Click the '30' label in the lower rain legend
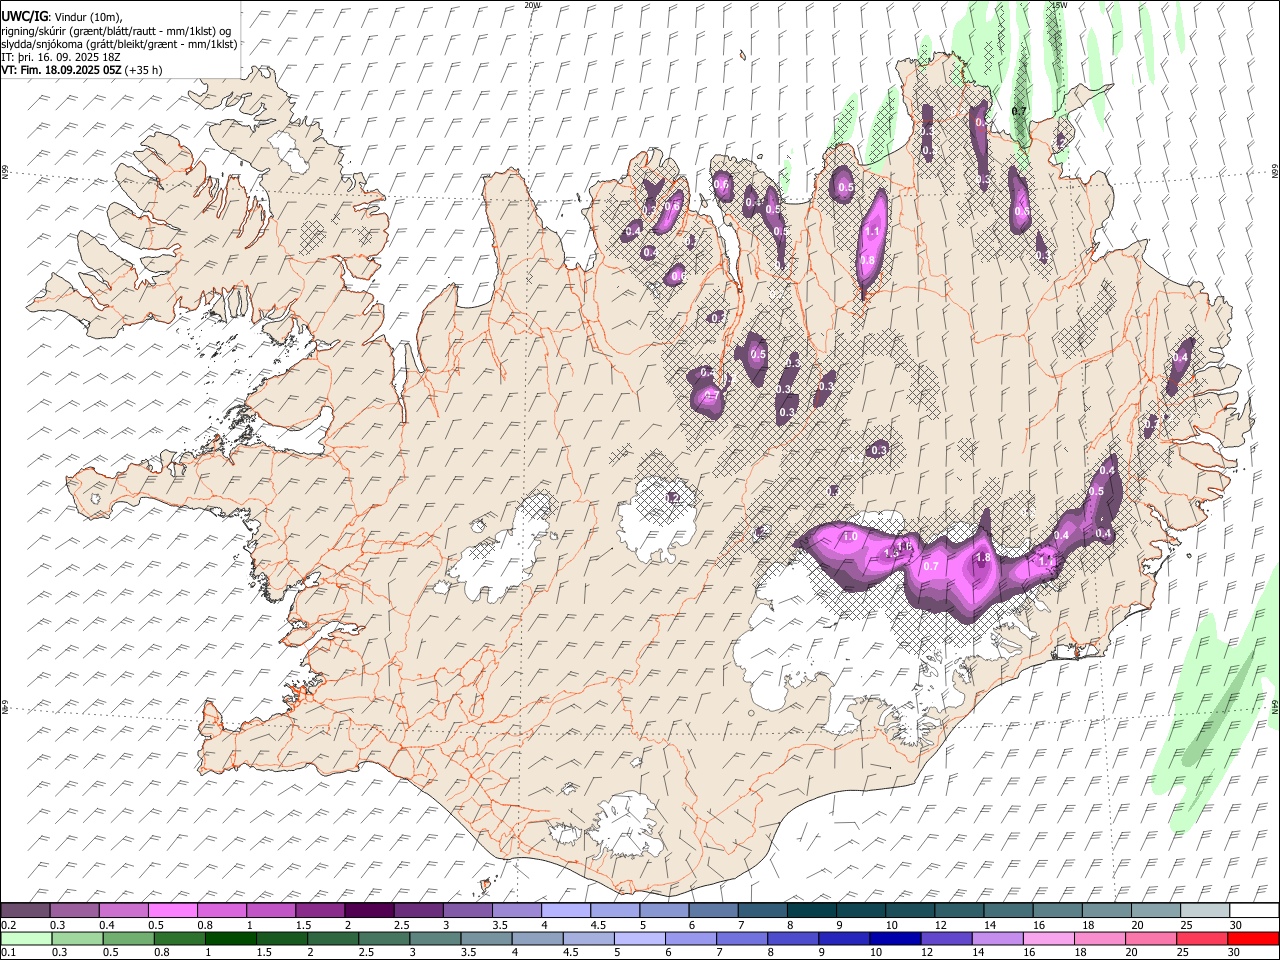The height and width of the screenshot is (960, 1280). 1232,953
